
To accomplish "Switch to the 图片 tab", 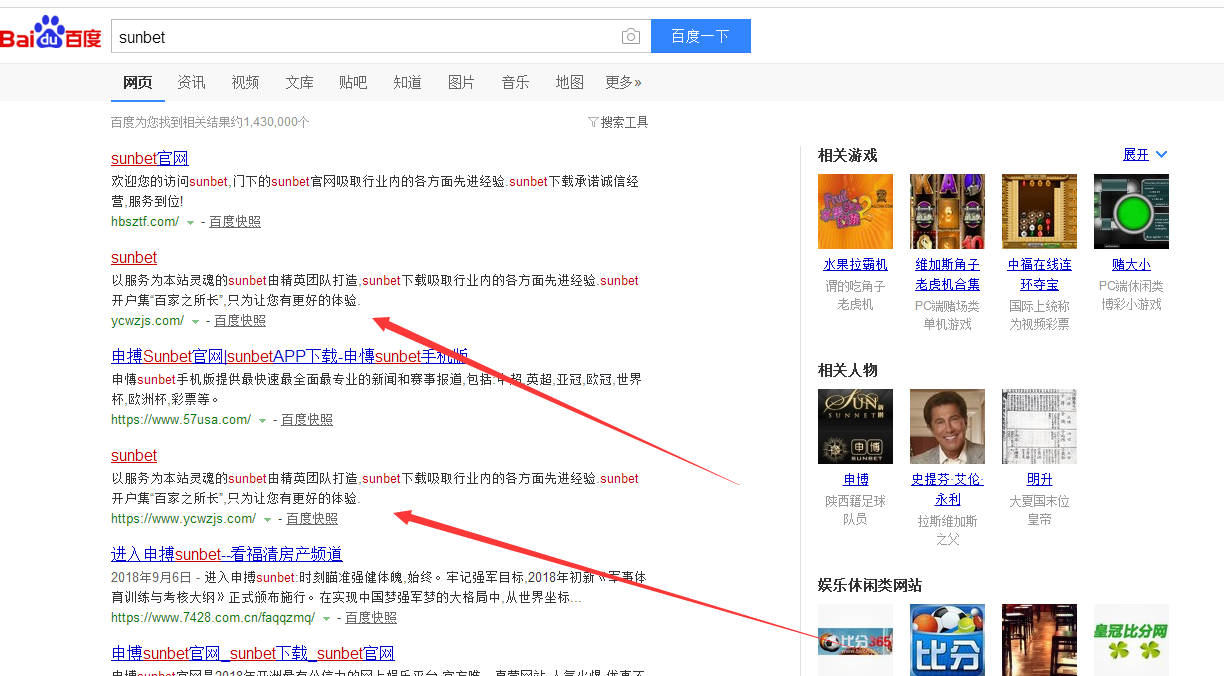I will (461, 82).
